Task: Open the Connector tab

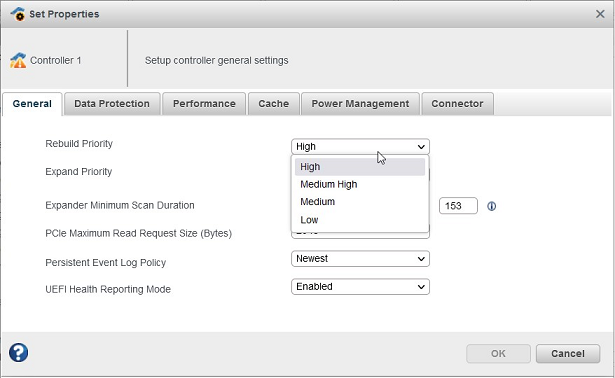Action: click(x=457, y=104)
